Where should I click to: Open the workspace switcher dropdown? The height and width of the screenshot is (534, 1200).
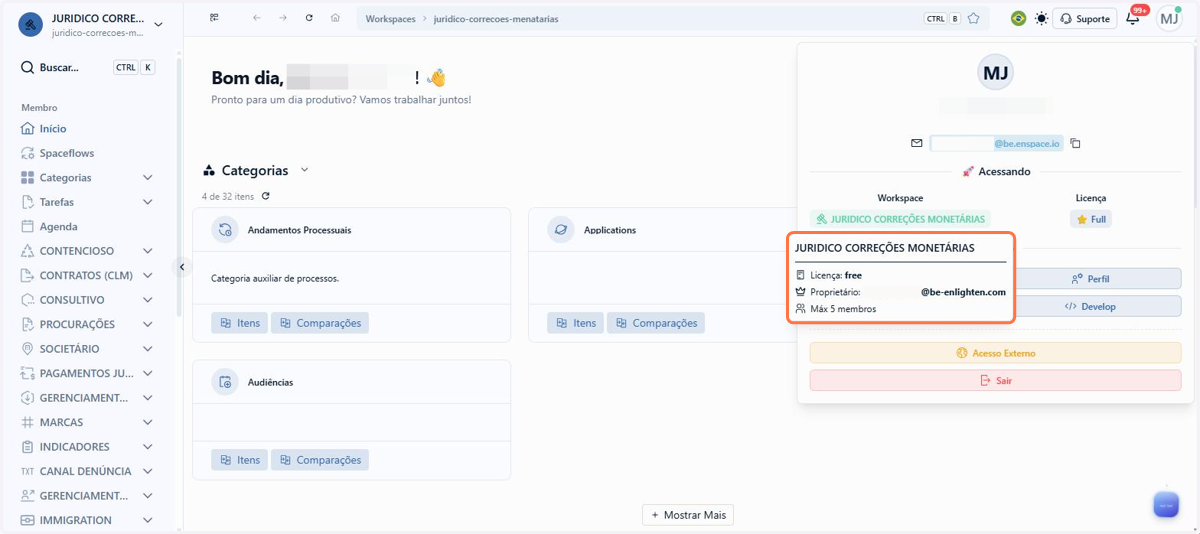[159, 23]
